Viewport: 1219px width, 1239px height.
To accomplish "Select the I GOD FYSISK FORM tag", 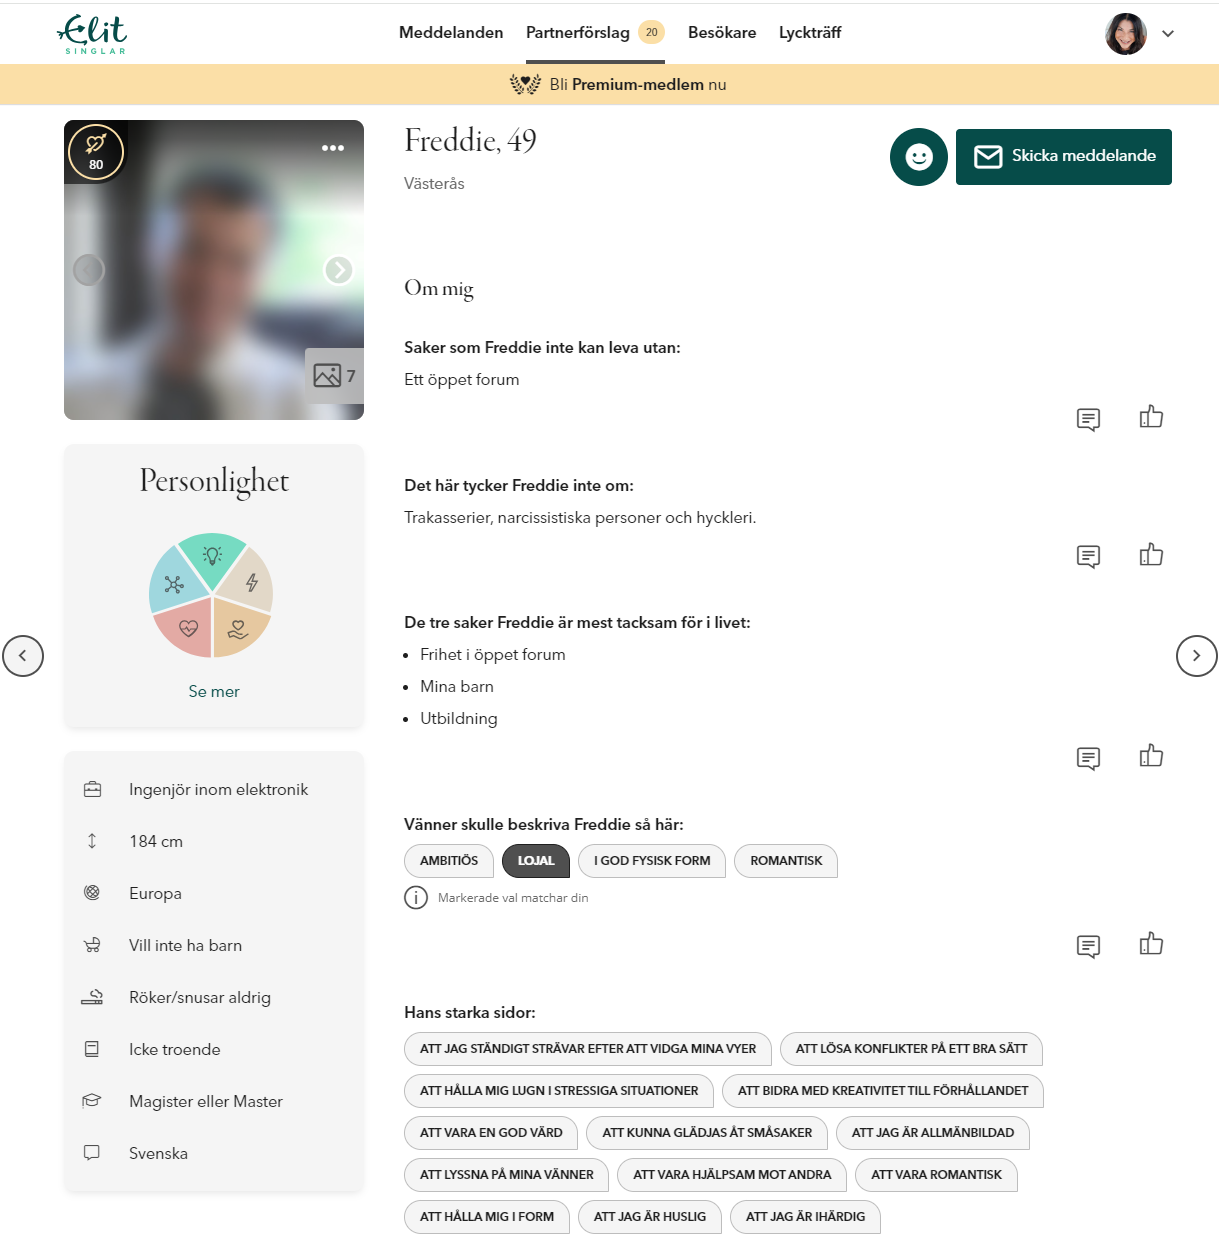I will click(652, 861).
